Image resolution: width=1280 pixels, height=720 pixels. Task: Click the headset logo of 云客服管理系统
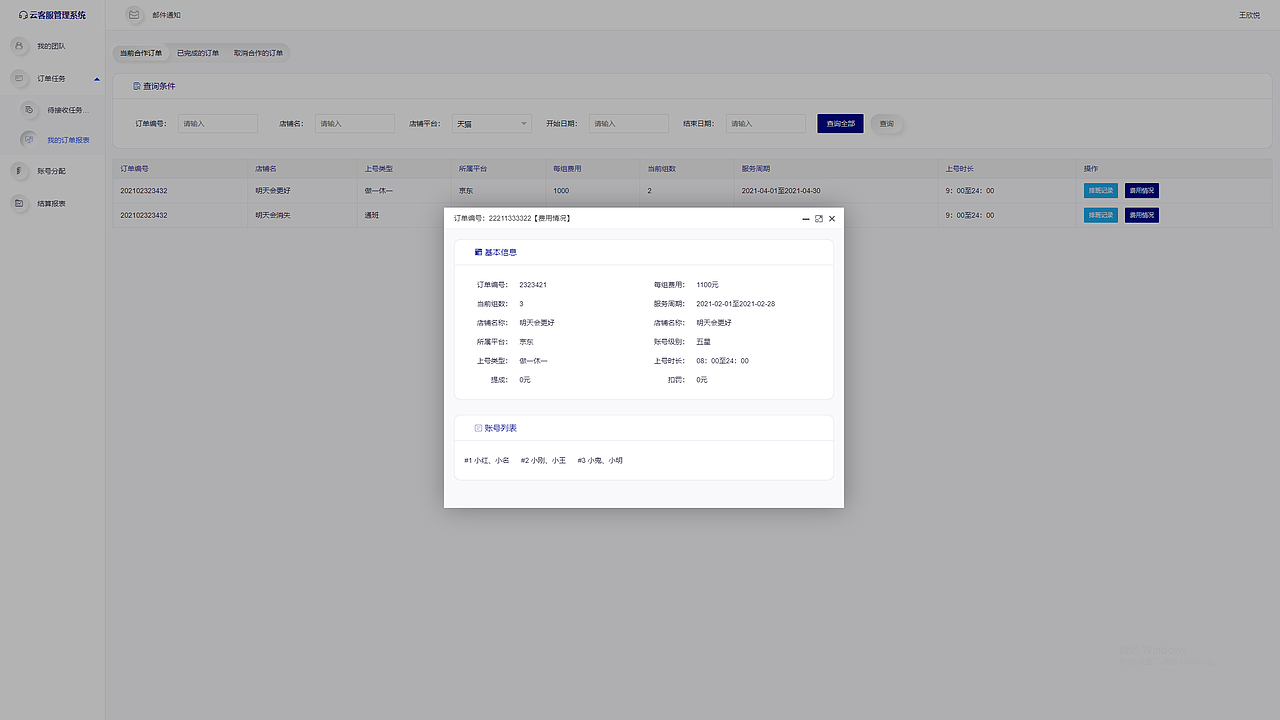23,16
